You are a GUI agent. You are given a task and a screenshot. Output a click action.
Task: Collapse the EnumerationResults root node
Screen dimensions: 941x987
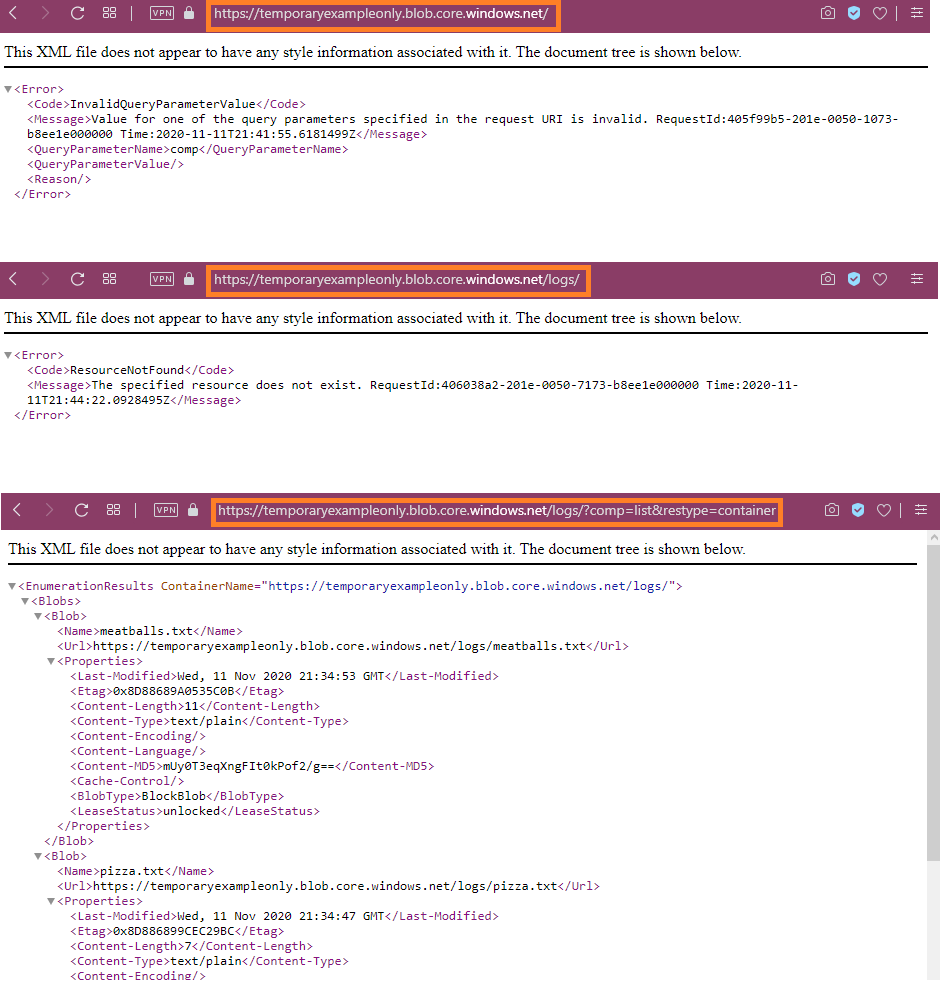(12, 586)
